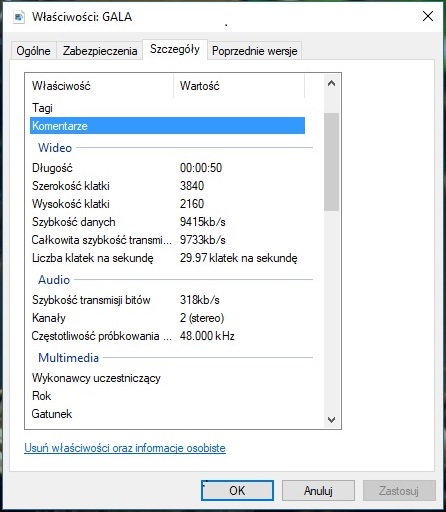Open the Poprzednie wersje tab
The image size is (446, 512).
pyautogui.click(x=254, y=51)
